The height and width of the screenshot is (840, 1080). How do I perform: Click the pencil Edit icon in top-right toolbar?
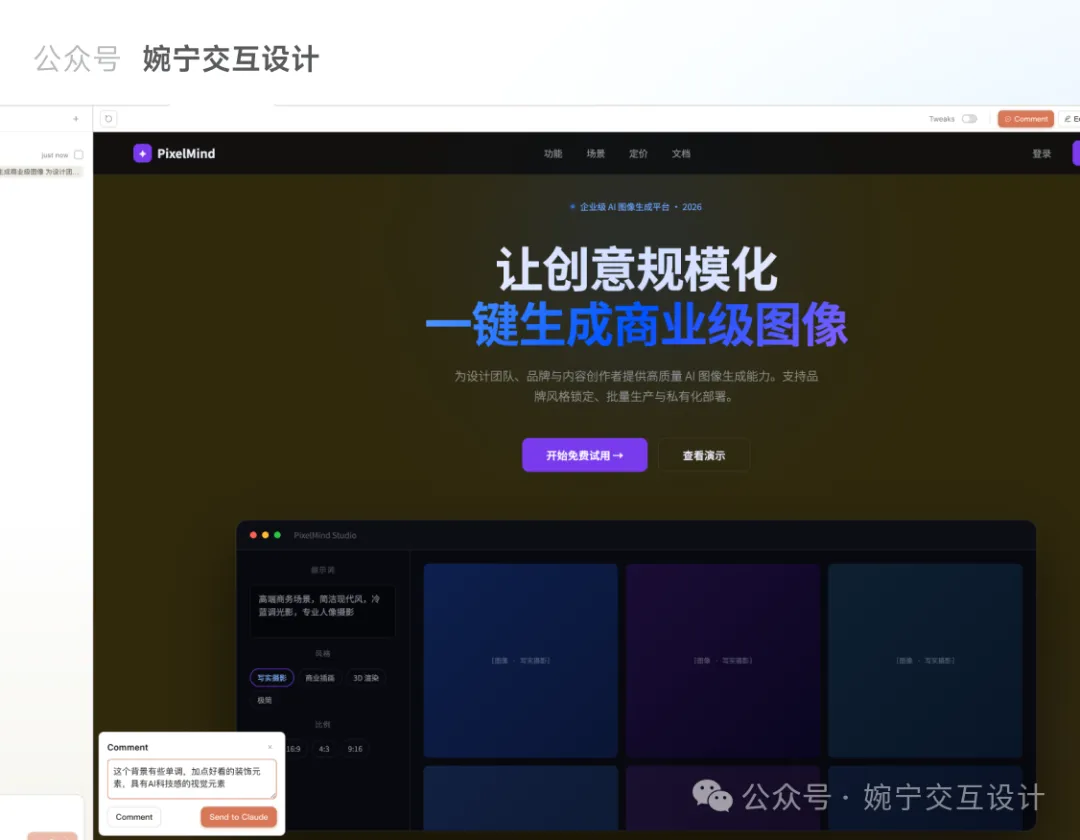[1069, 118]
